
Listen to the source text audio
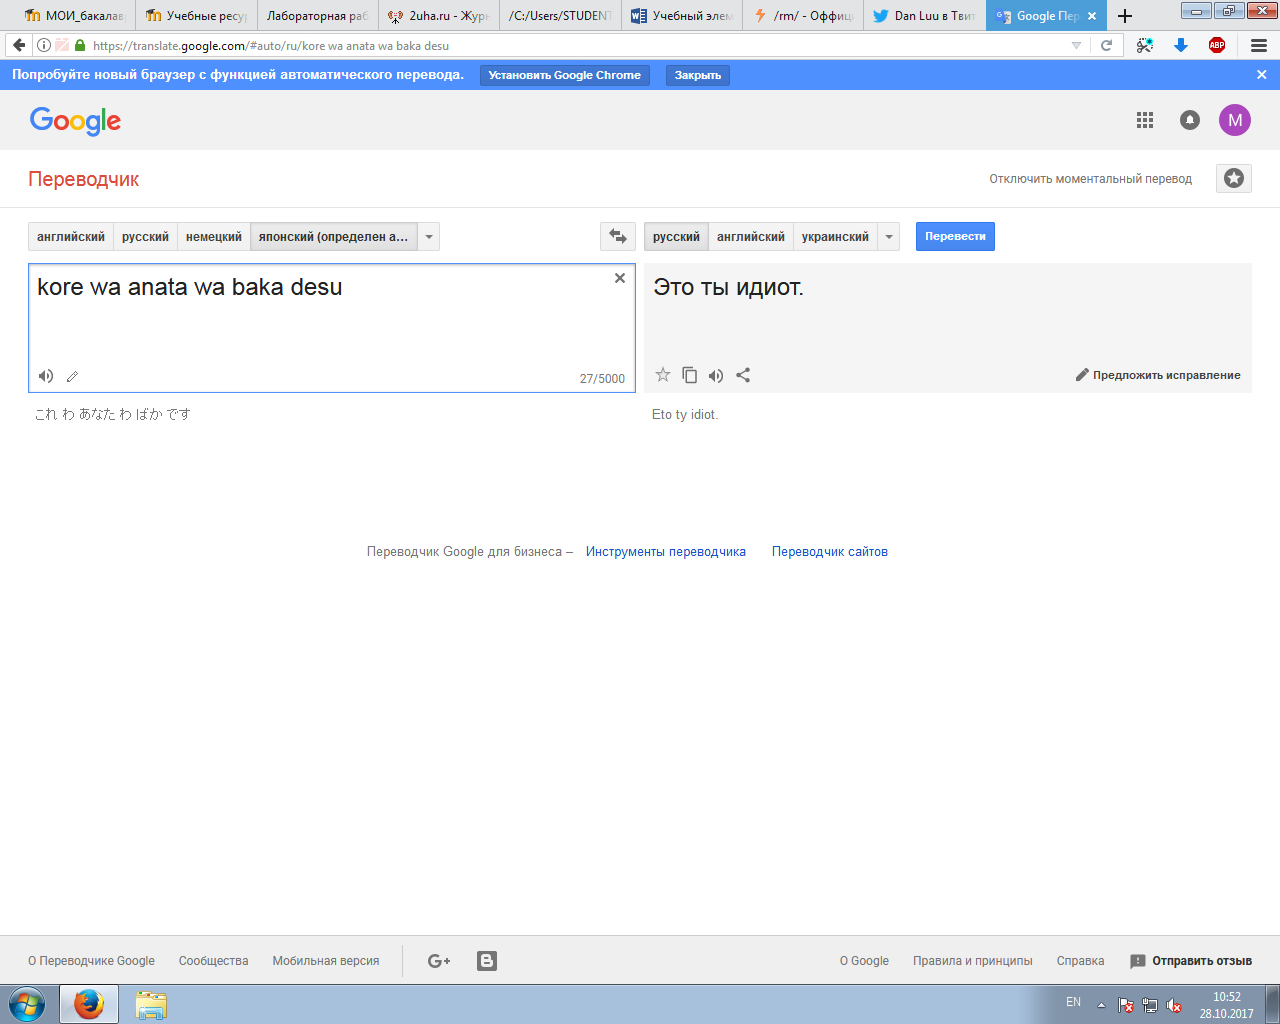[x=46, y=376]
